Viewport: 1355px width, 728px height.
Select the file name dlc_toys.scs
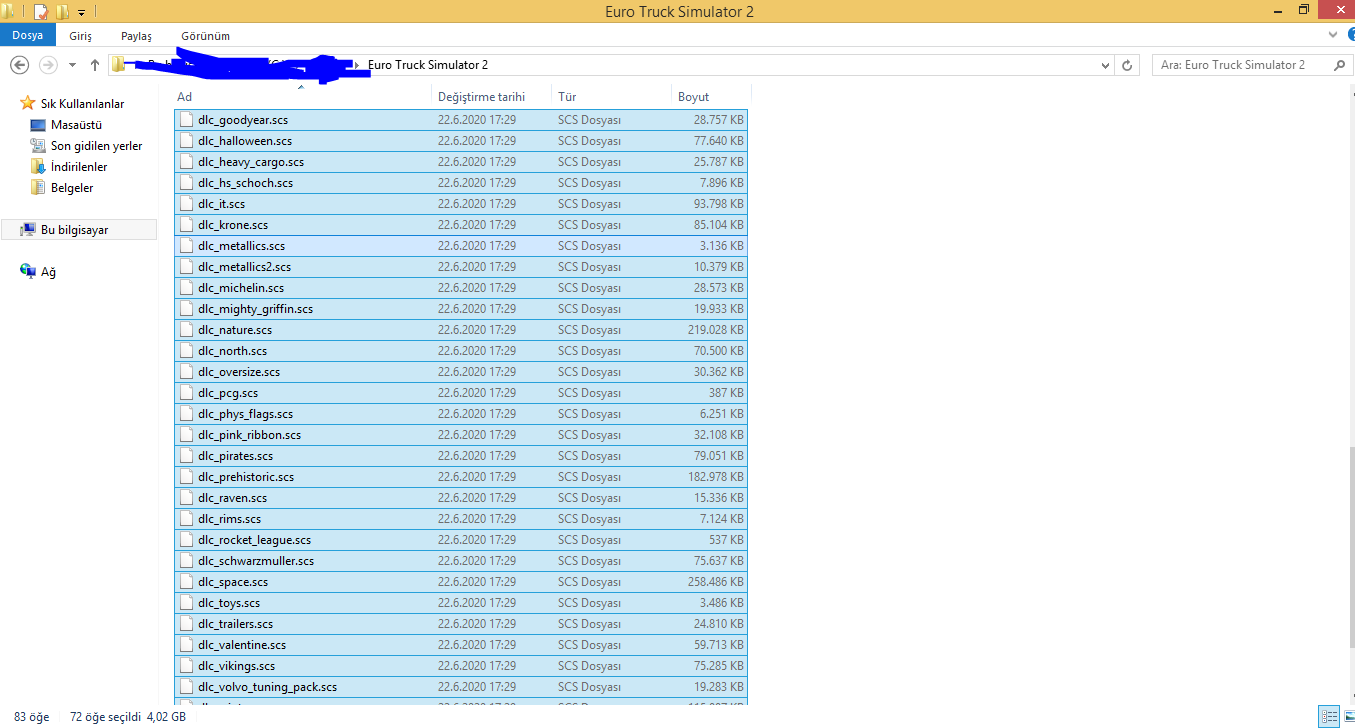pyautogui.click(x=229, y=603)
